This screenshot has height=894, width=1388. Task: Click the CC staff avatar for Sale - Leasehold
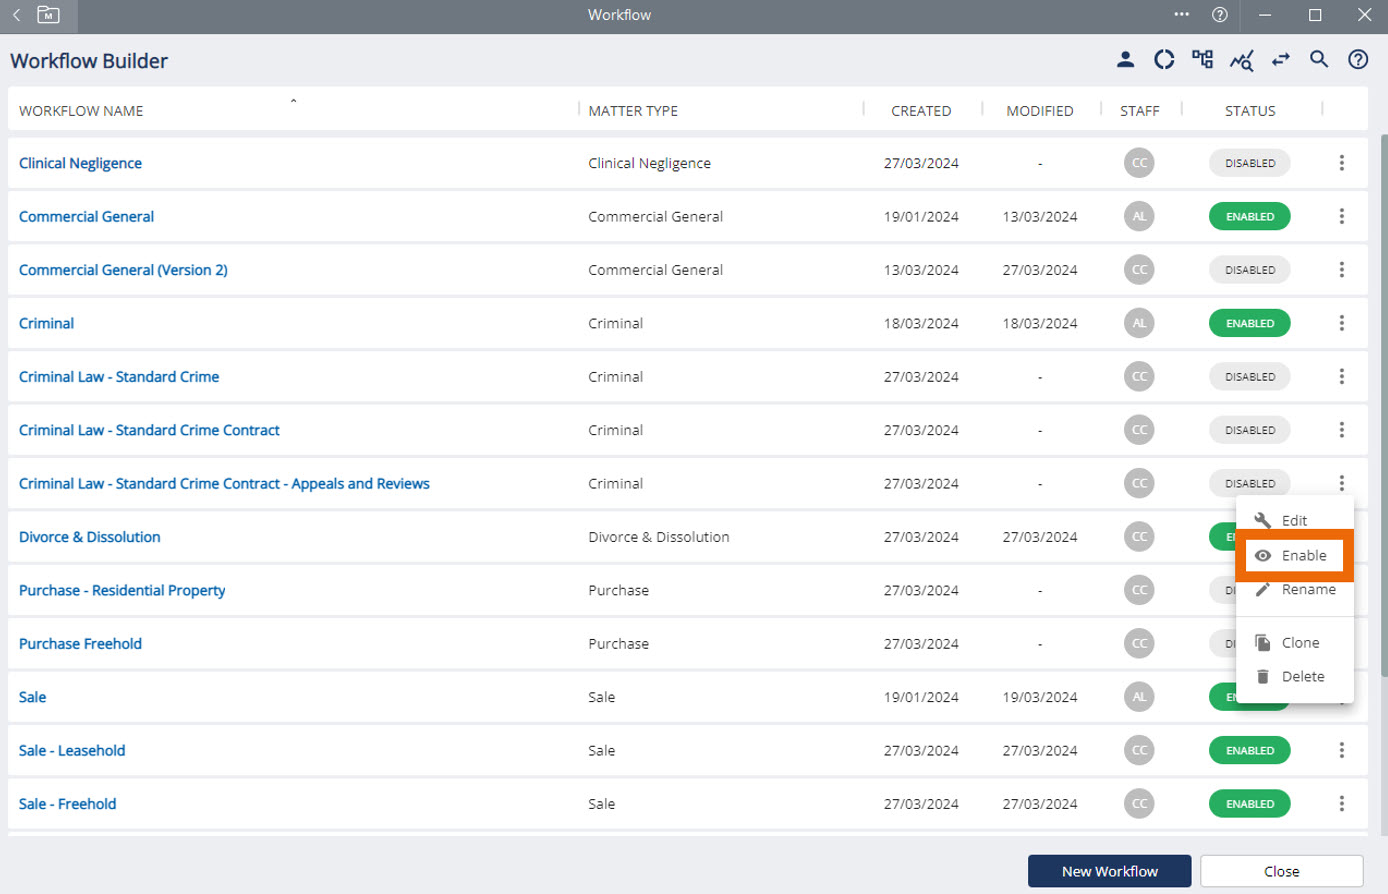[x=1139, y=751]
